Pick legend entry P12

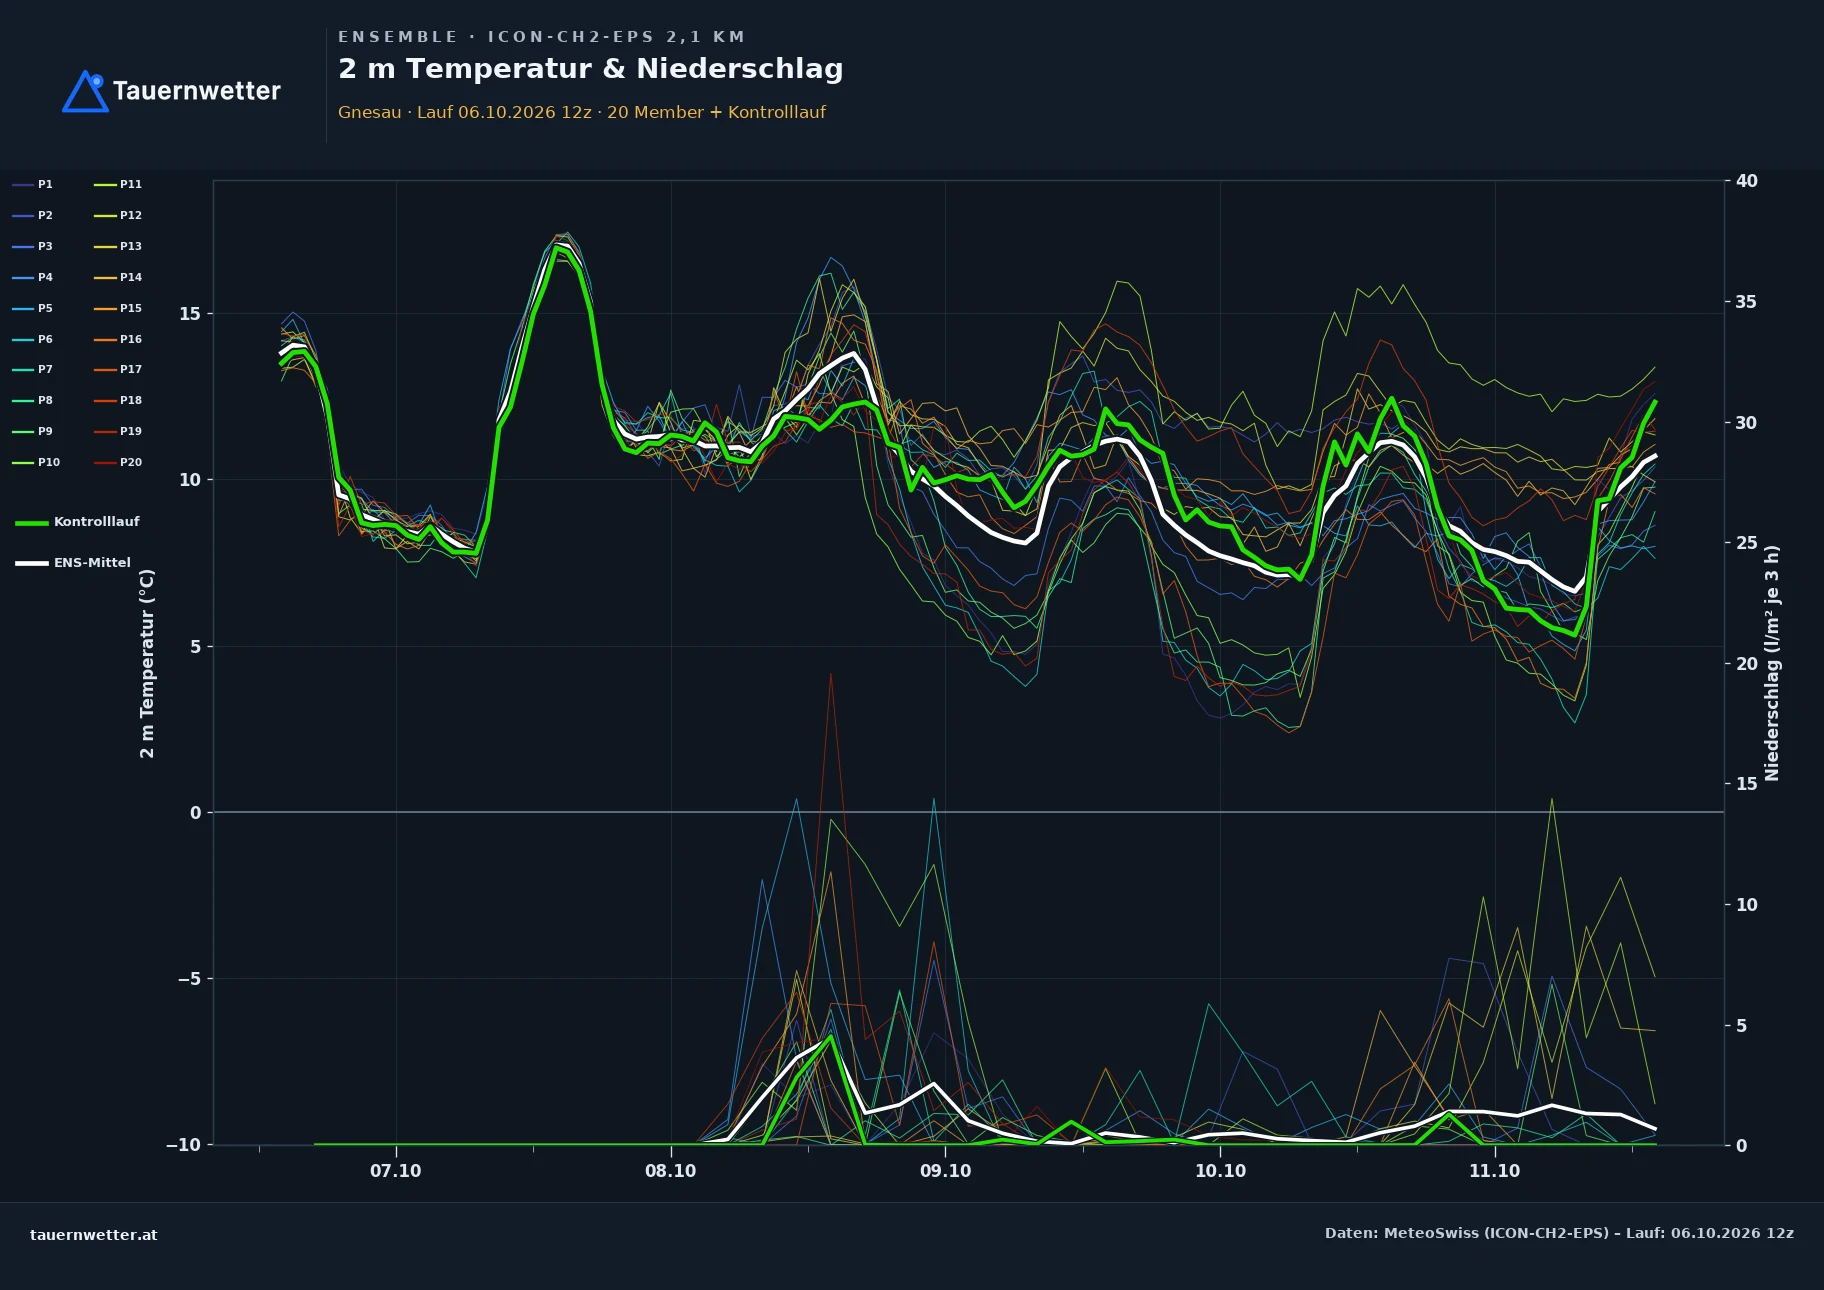(x=118, y=215)
